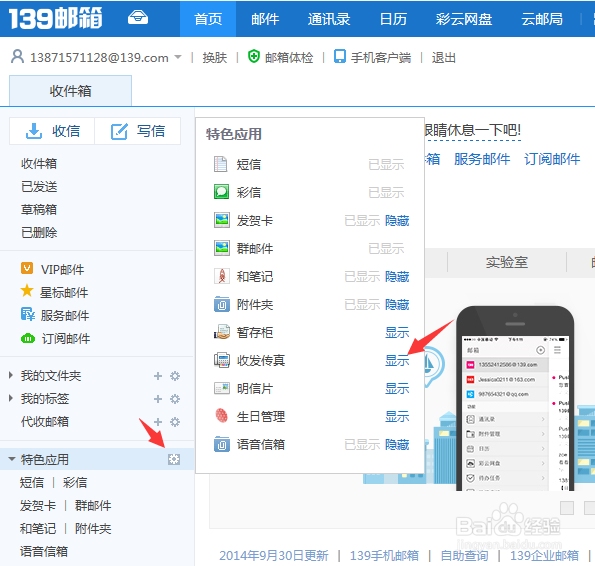
Task: Click the green shield 邮箱体检 icon
Action: click(253, 57)
